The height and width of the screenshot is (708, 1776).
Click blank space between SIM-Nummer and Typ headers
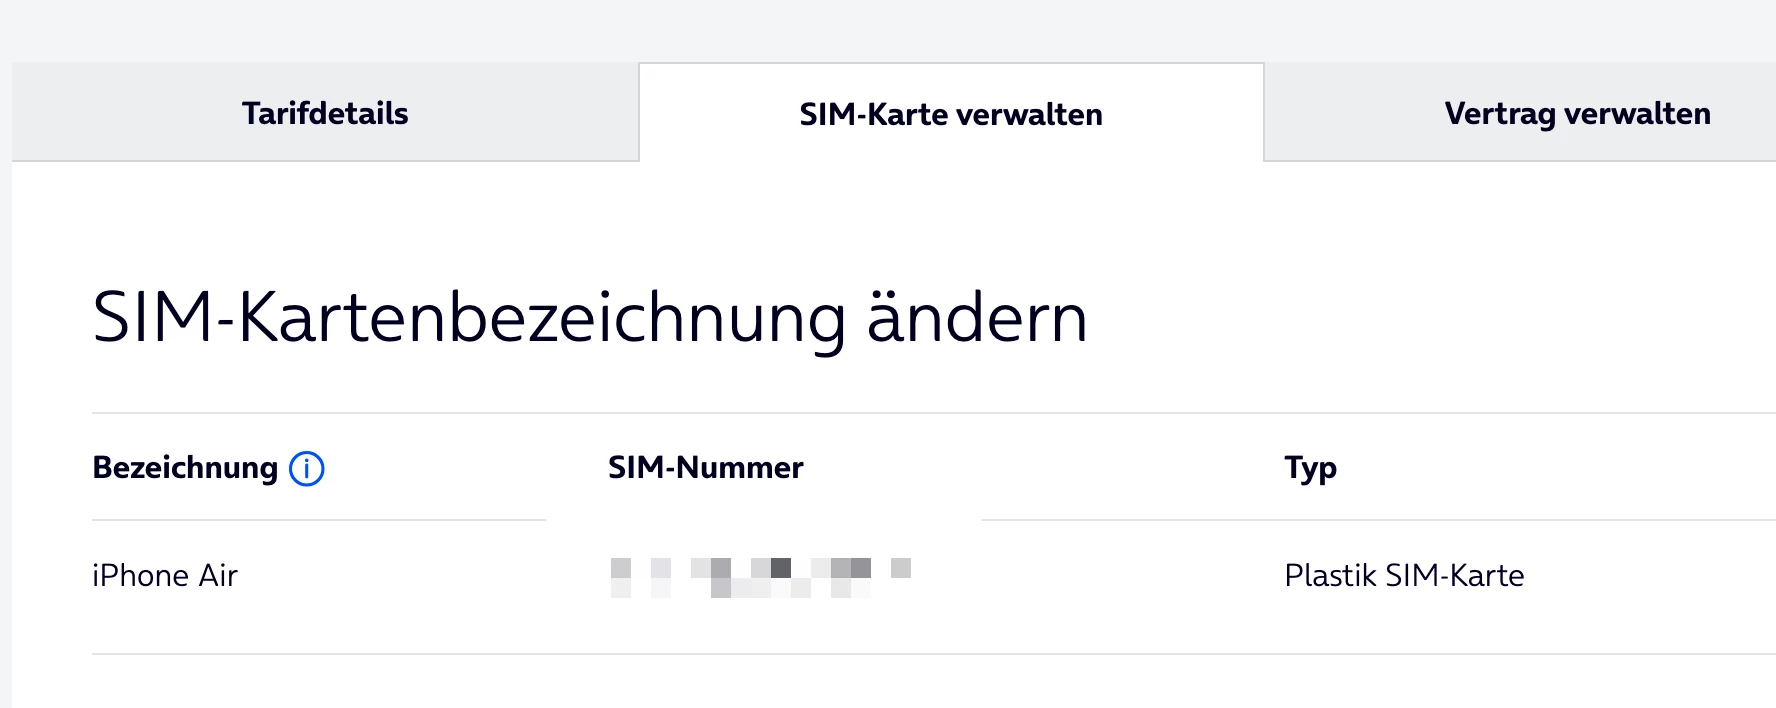tap(1040, 468)
